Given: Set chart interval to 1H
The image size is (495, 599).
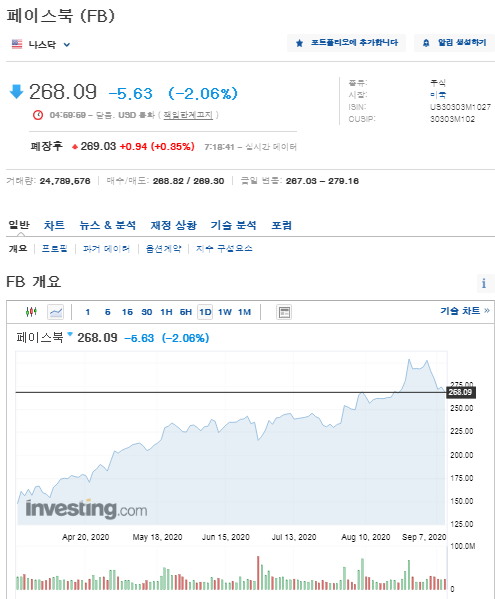Looking at the screenshot, I should point(166,312).
